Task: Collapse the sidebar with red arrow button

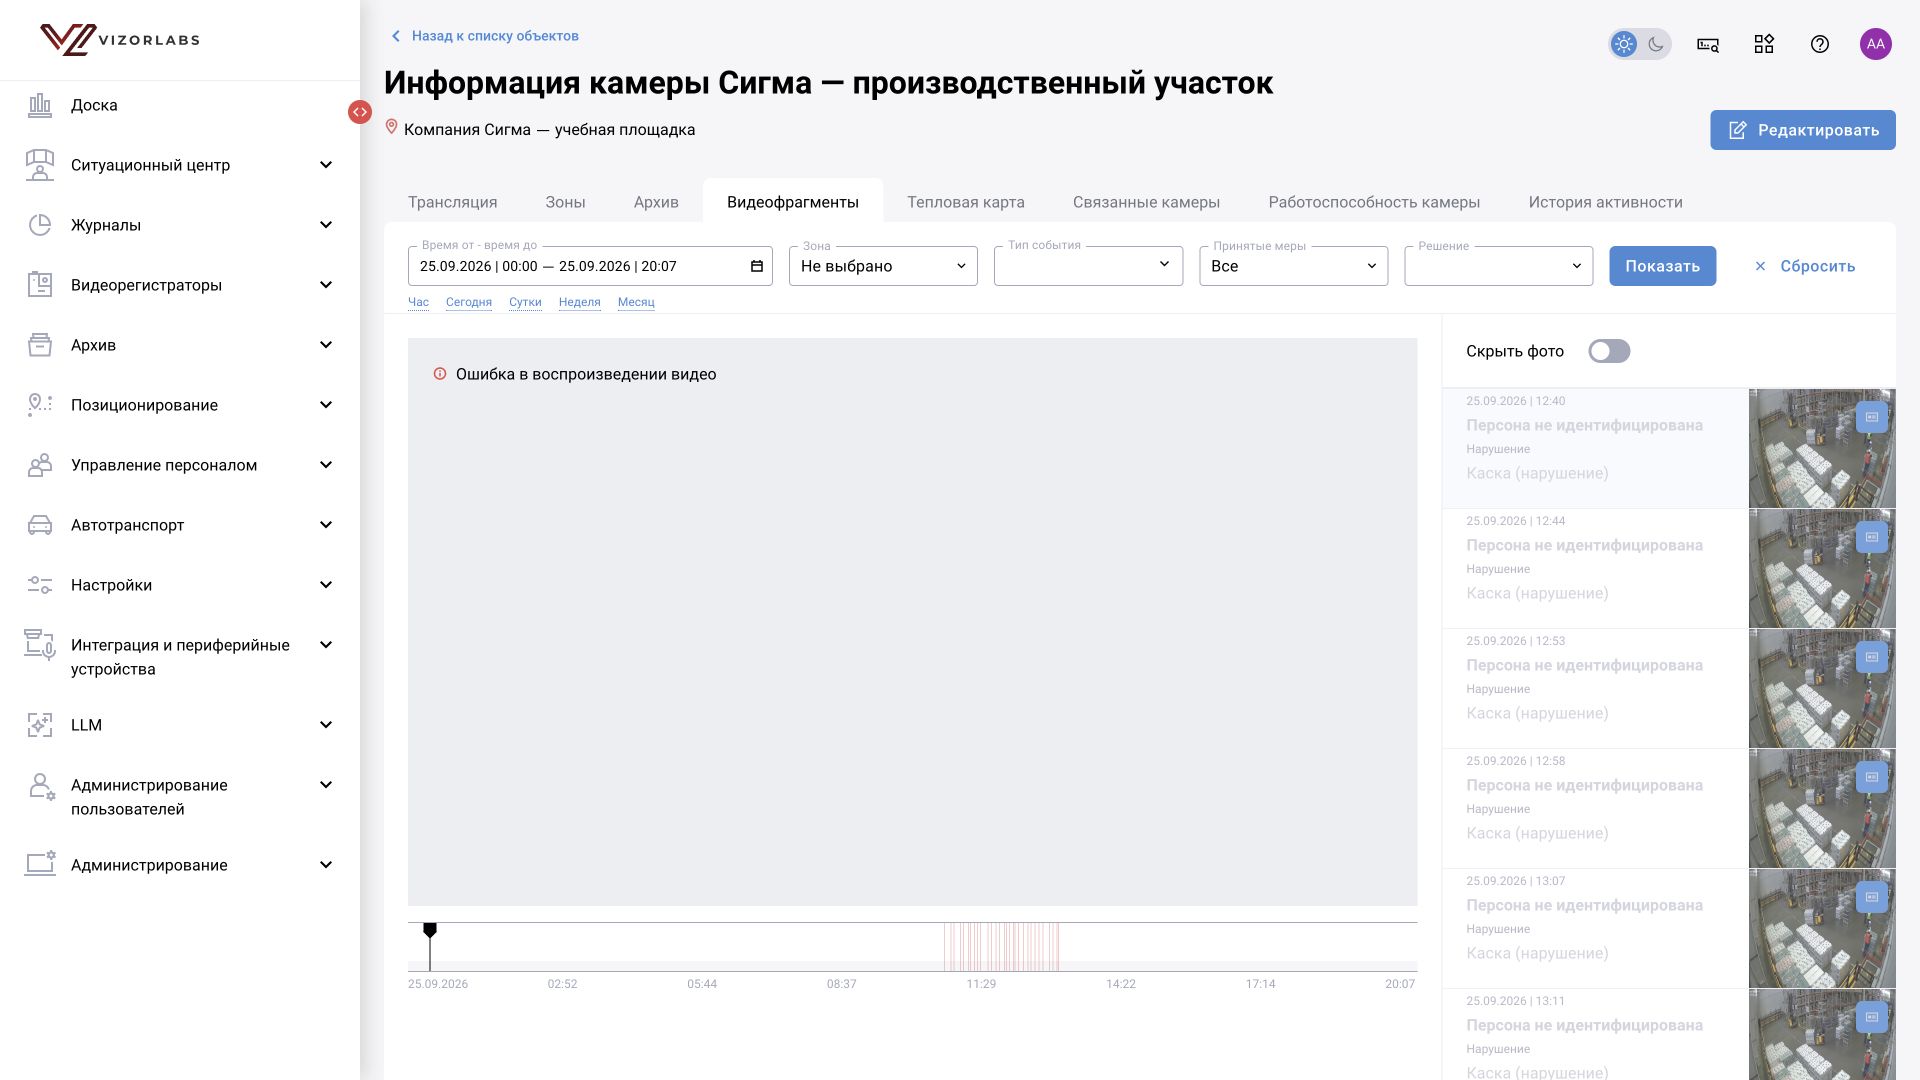Action: [x=360, y=112]
